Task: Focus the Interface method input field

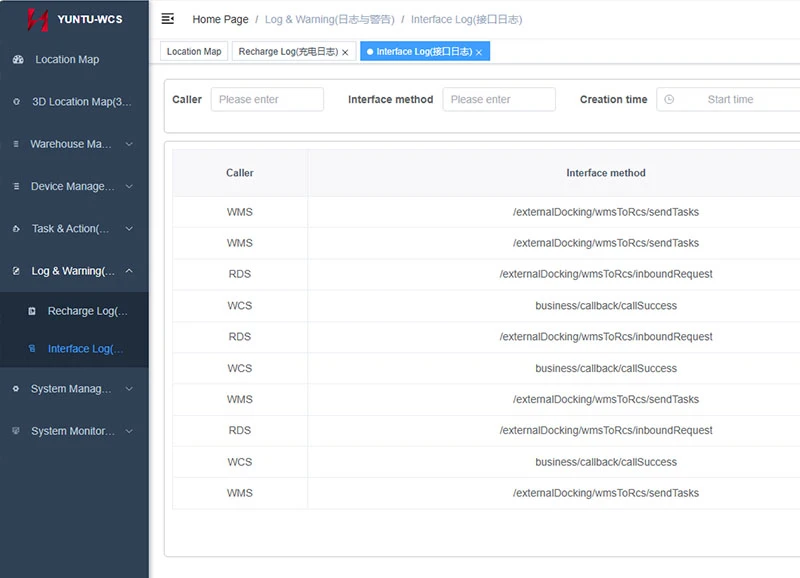Action: [499, 99]
